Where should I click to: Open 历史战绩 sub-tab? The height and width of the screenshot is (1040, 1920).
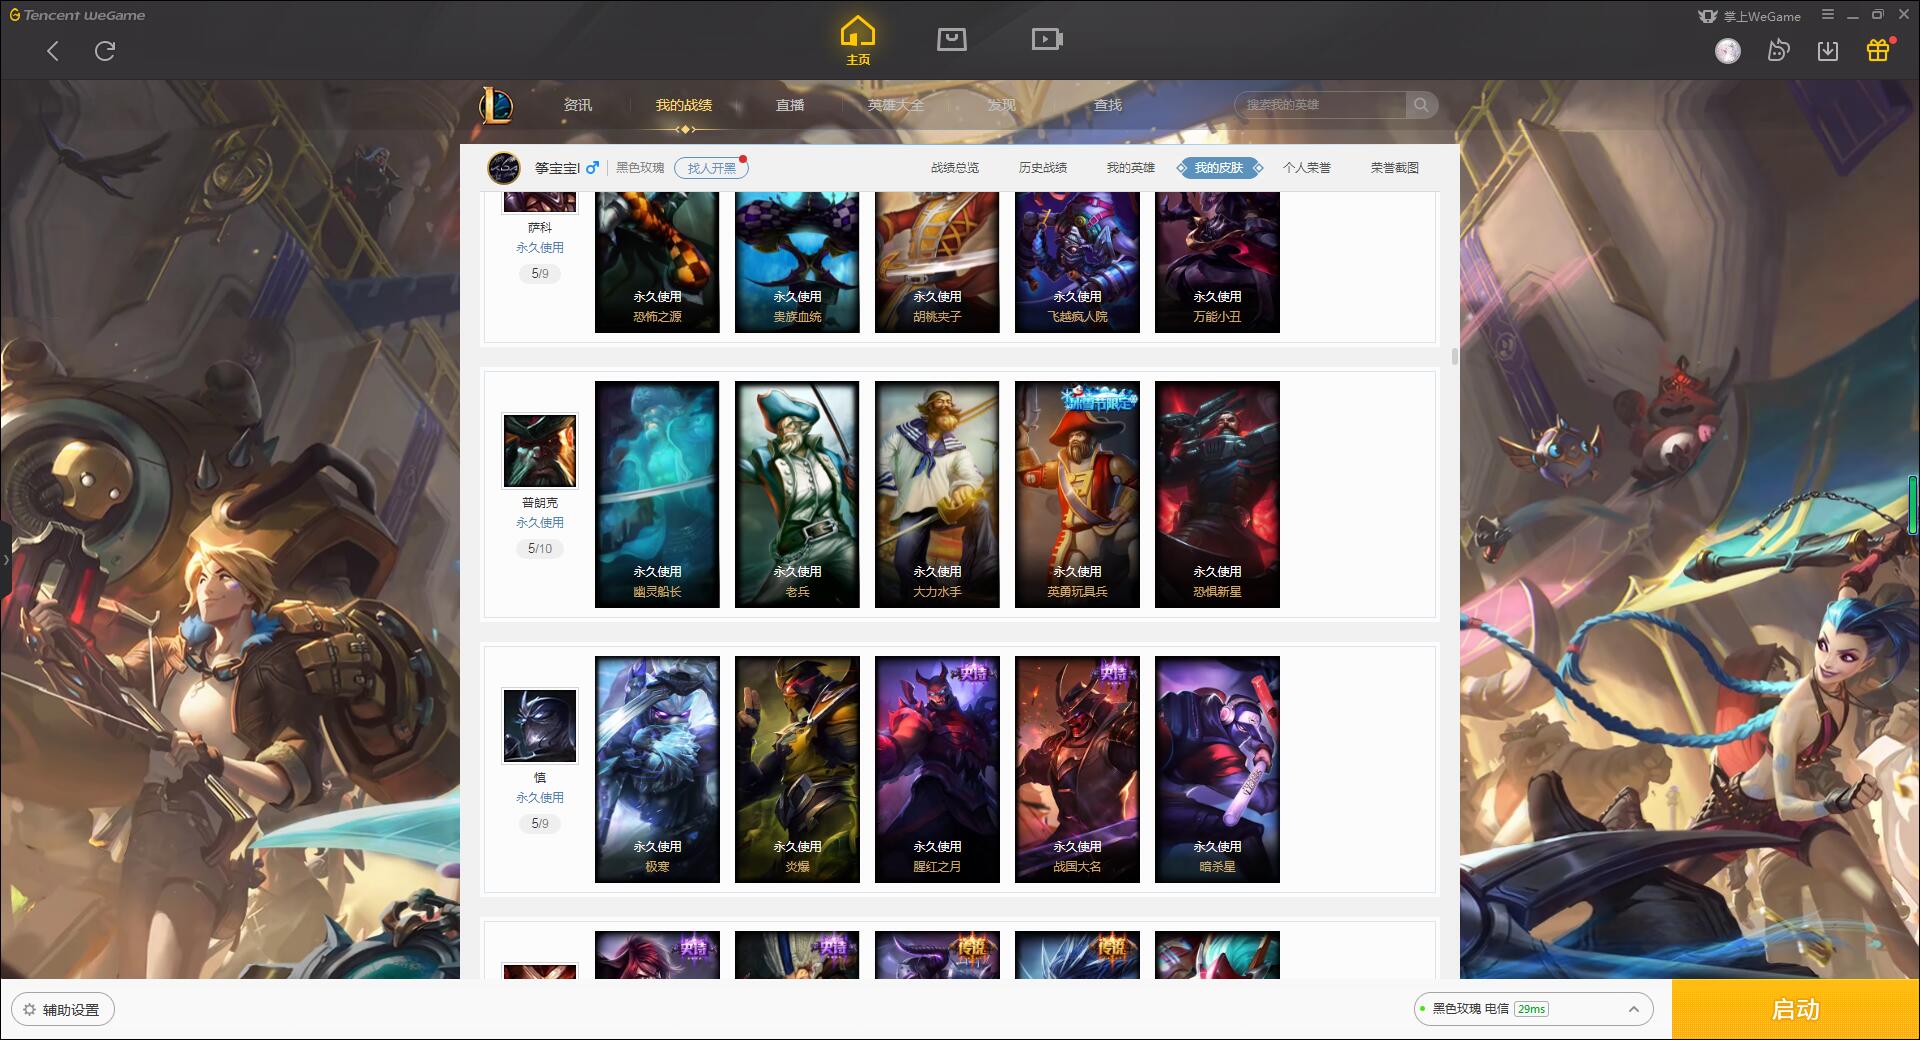tap(1043, 168)
